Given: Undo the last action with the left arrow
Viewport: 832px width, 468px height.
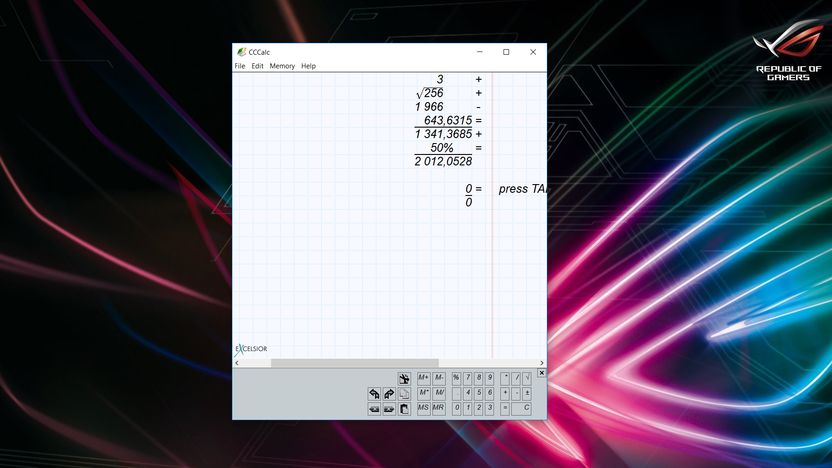Looking at the screenshot, I should 374,394.
